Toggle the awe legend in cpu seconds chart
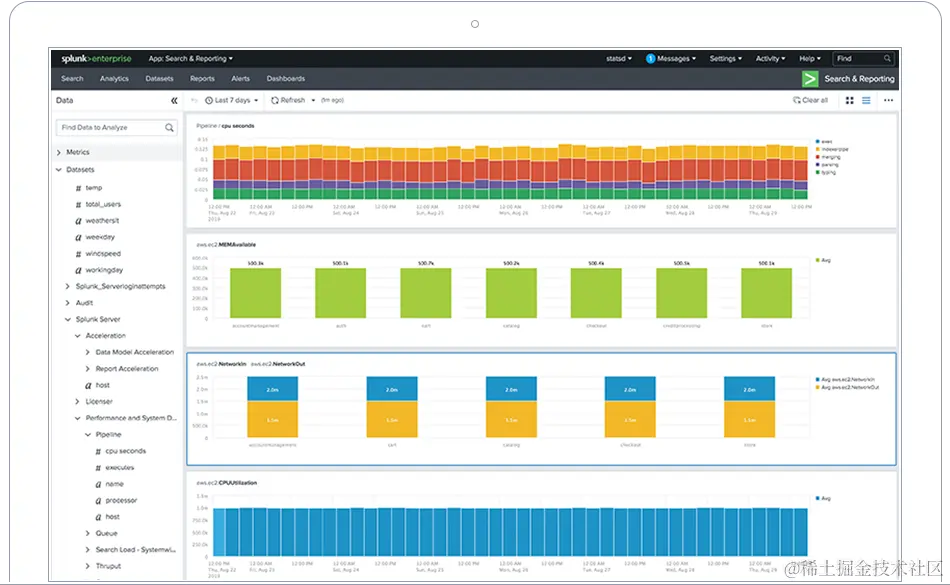The image size is (950, 585). point(826,142)
